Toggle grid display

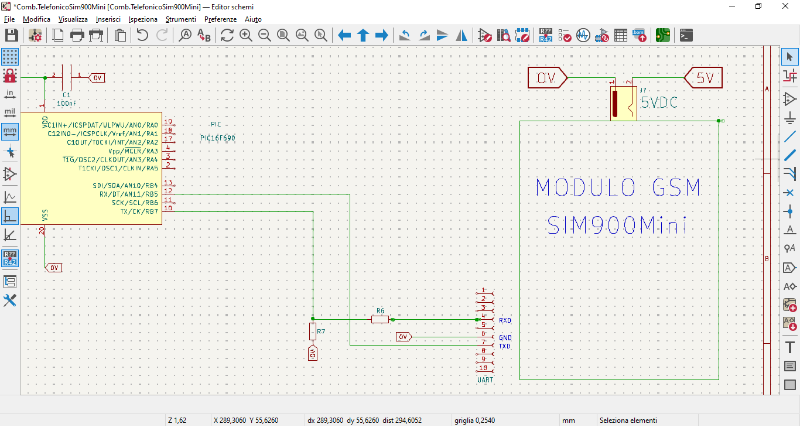(10, 57)
